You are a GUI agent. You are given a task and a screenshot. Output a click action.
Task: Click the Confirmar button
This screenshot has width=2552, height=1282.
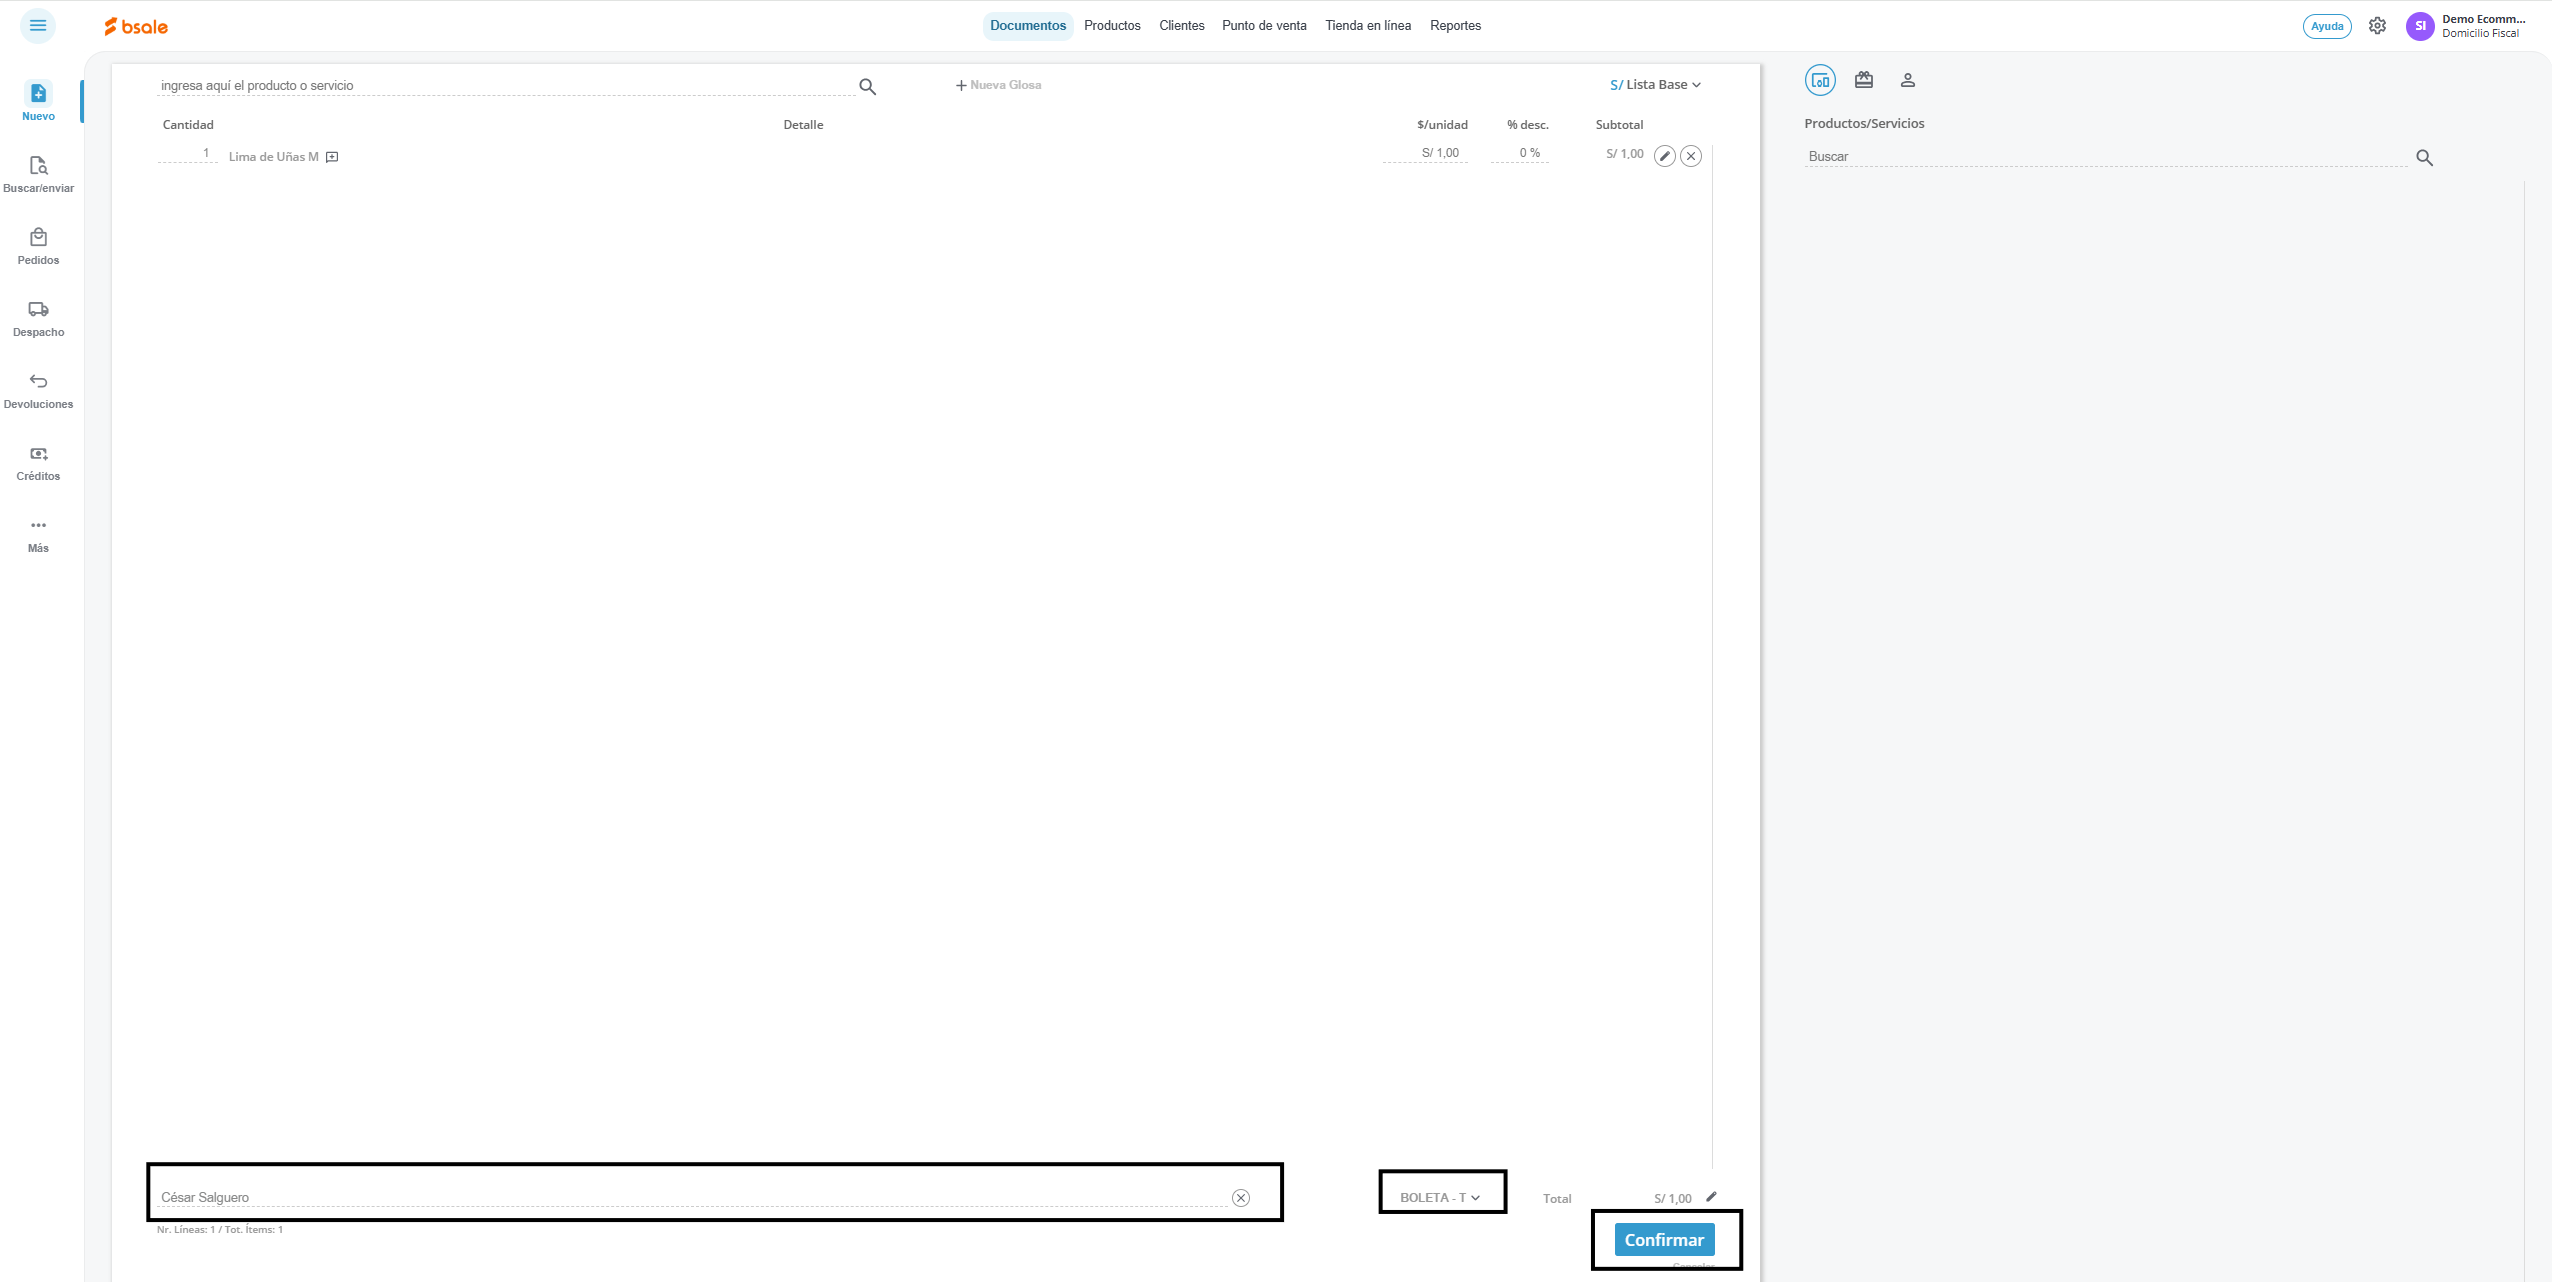coord(1664,1239)
